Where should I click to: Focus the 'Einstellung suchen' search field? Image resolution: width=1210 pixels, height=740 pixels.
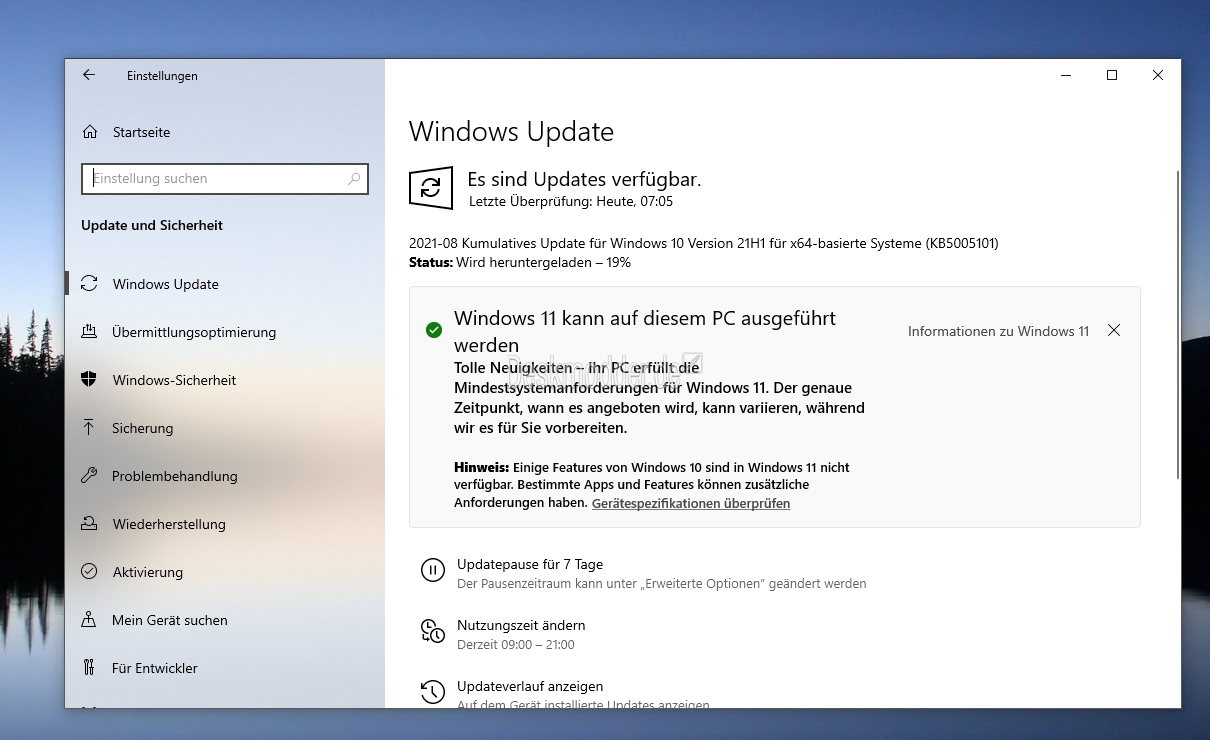(x=225, y=179)
